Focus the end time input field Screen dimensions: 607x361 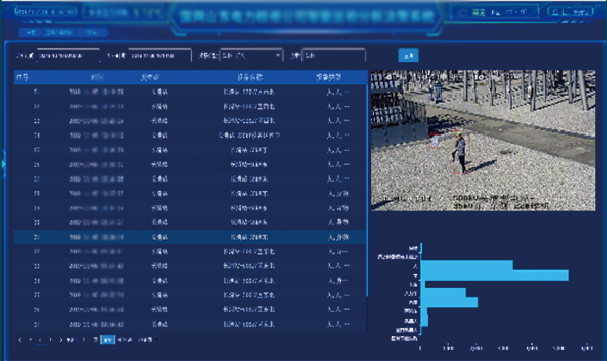click(160, 55)
